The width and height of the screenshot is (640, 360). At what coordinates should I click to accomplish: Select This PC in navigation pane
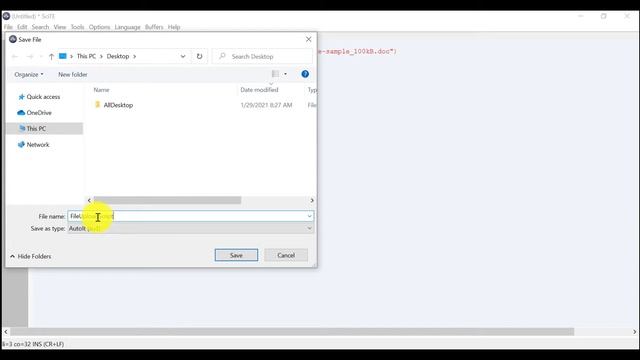click(36, 129)
